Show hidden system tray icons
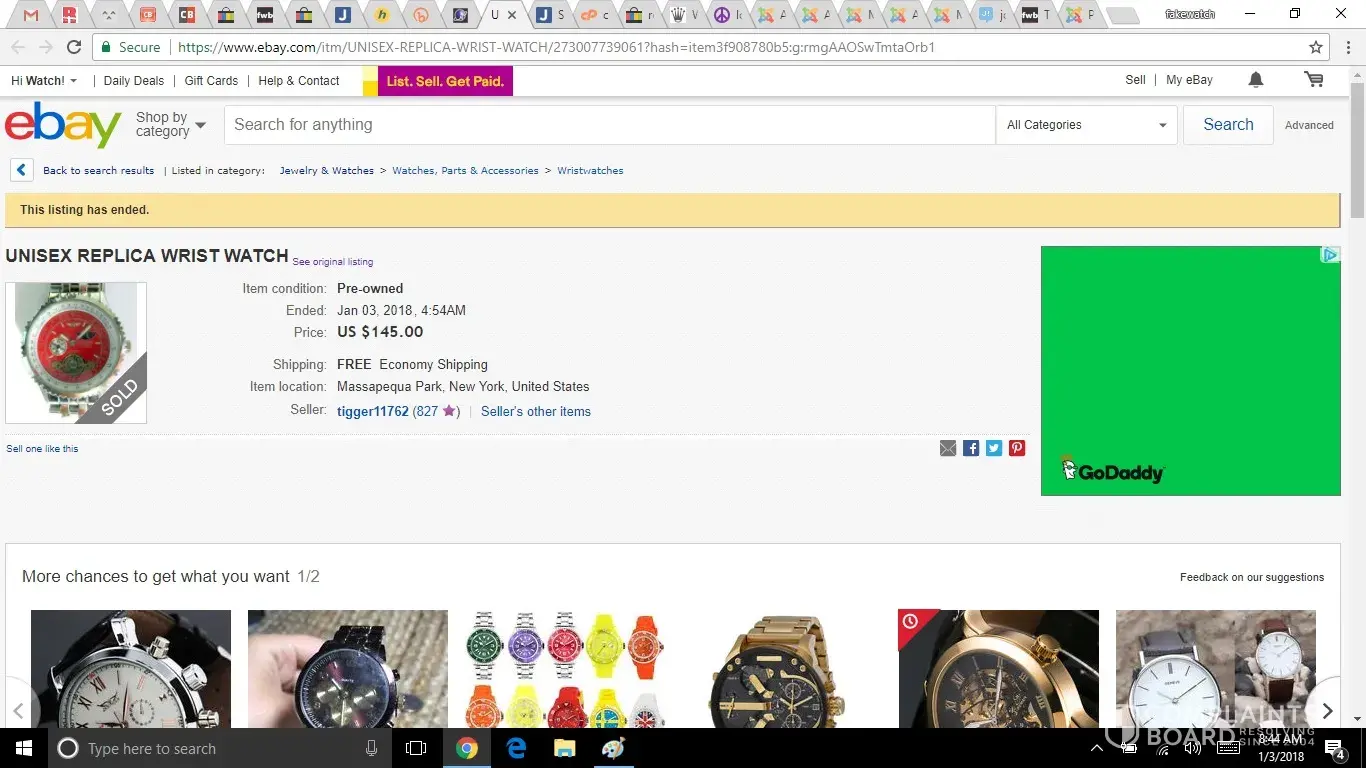 coord(1096,748)
